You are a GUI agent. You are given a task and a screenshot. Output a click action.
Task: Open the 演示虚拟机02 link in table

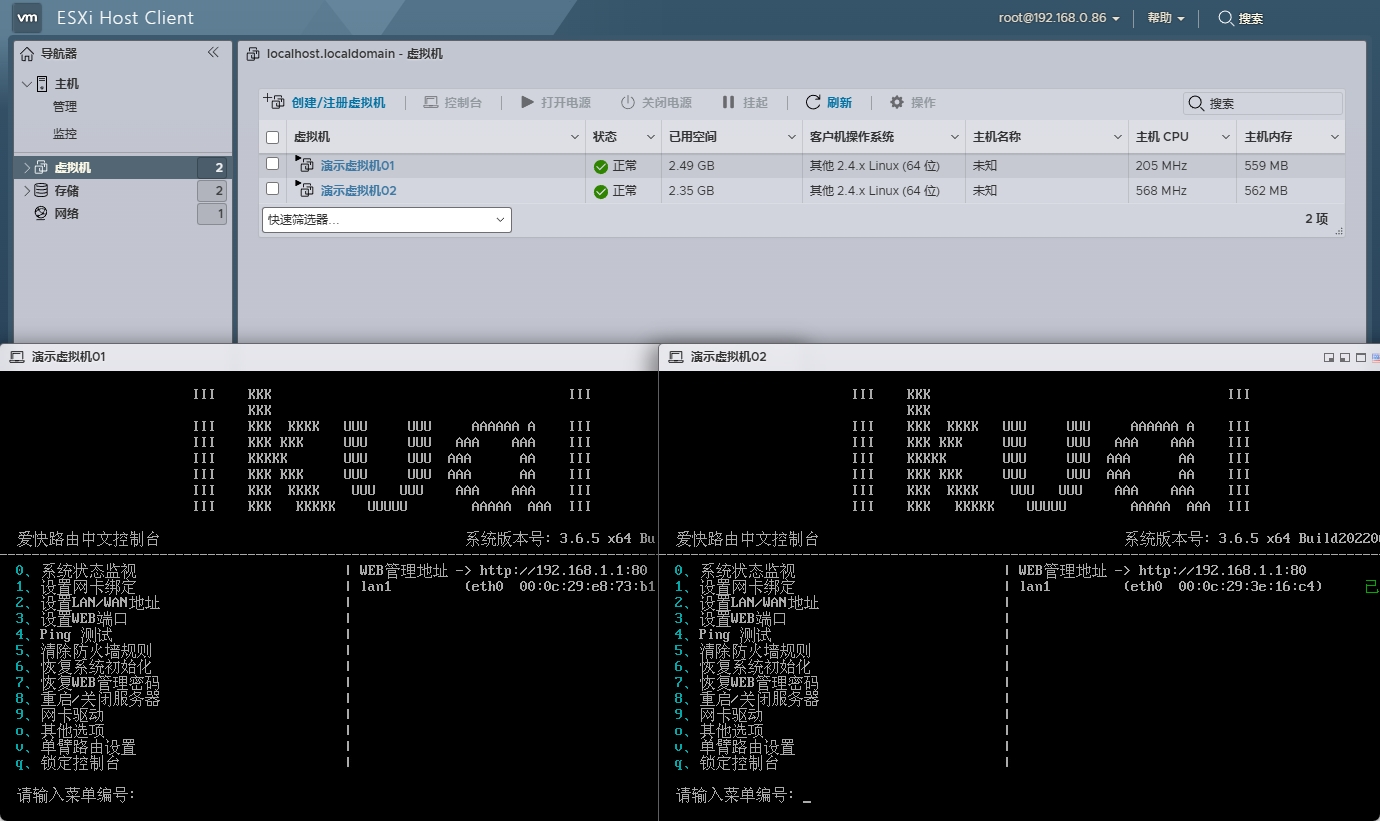[358, 191]
